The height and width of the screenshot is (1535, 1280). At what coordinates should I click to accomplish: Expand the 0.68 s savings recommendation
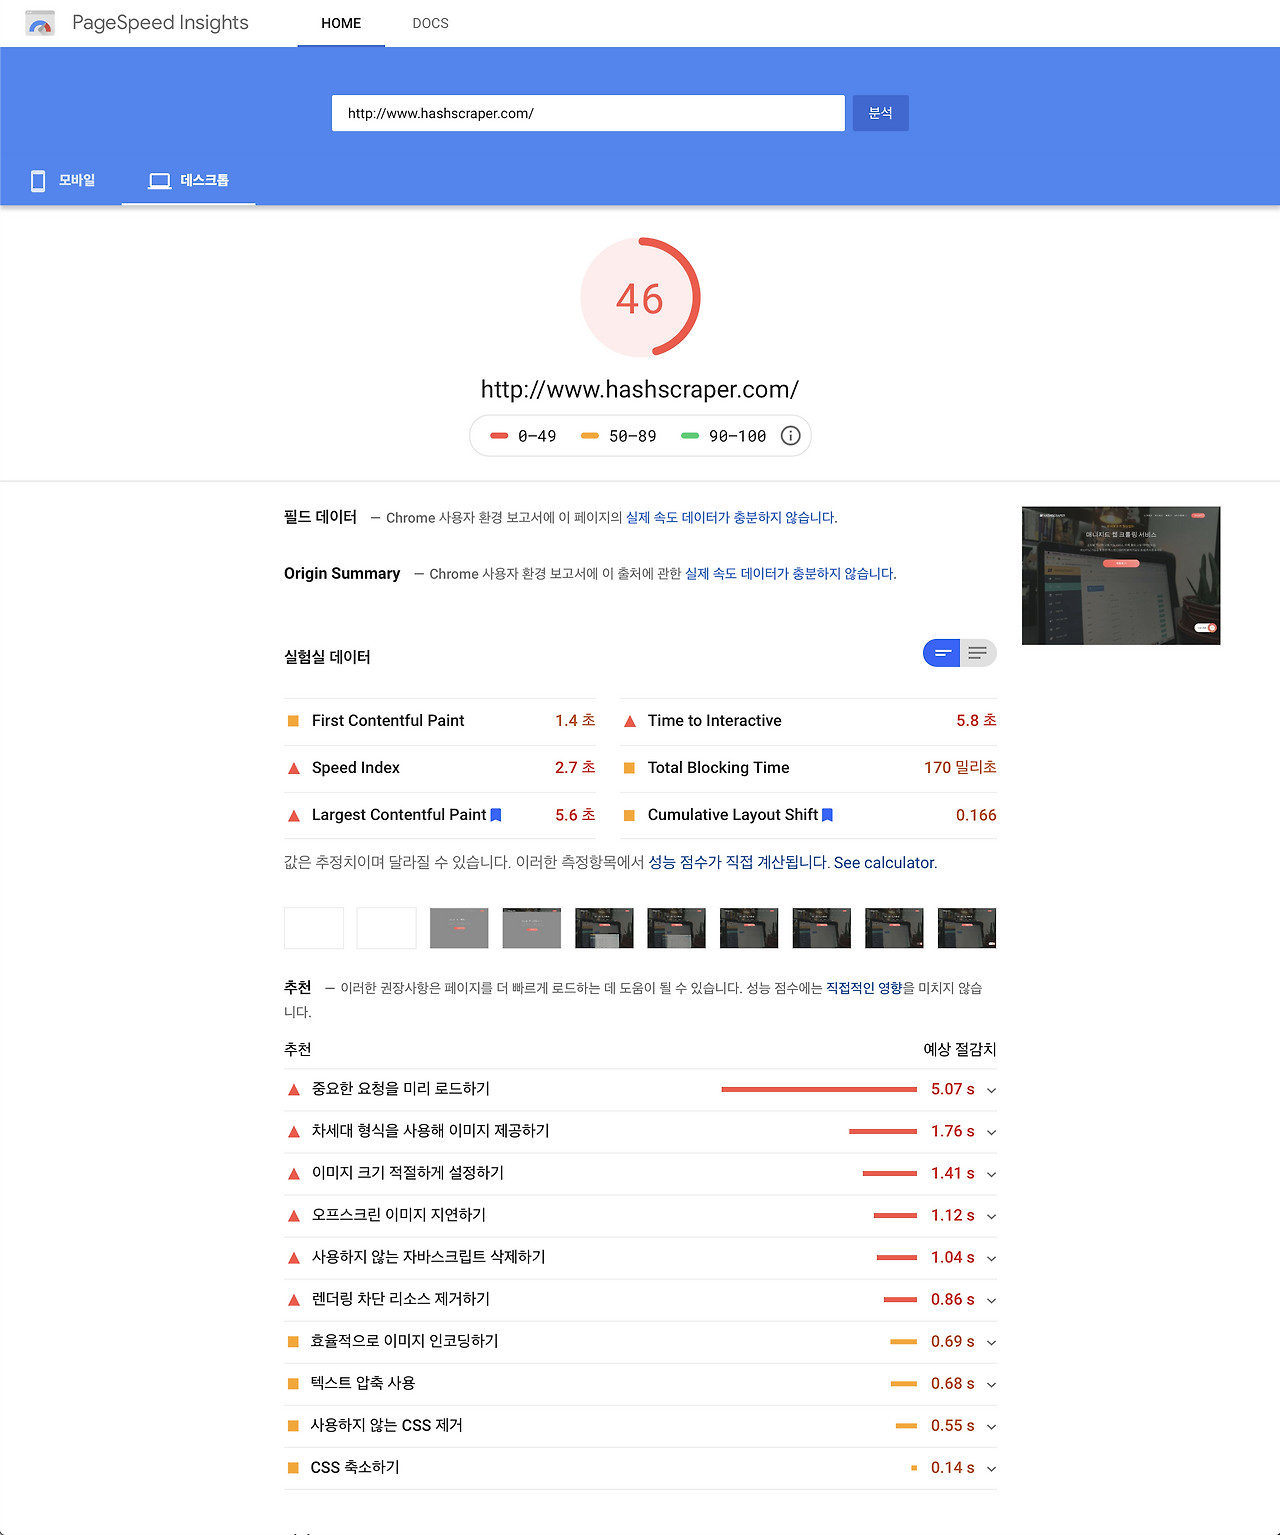(991, 1384)
